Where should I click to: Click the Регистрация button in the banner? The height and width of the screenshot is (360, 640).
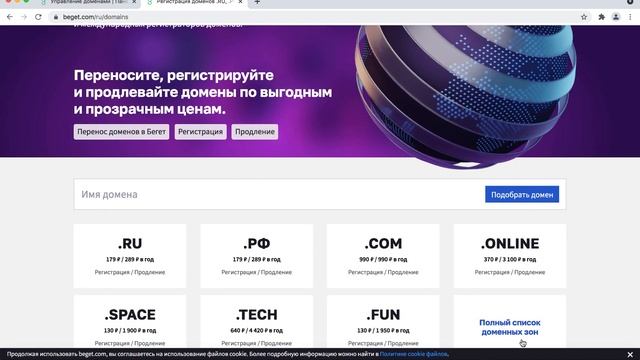tap(200, 132)
